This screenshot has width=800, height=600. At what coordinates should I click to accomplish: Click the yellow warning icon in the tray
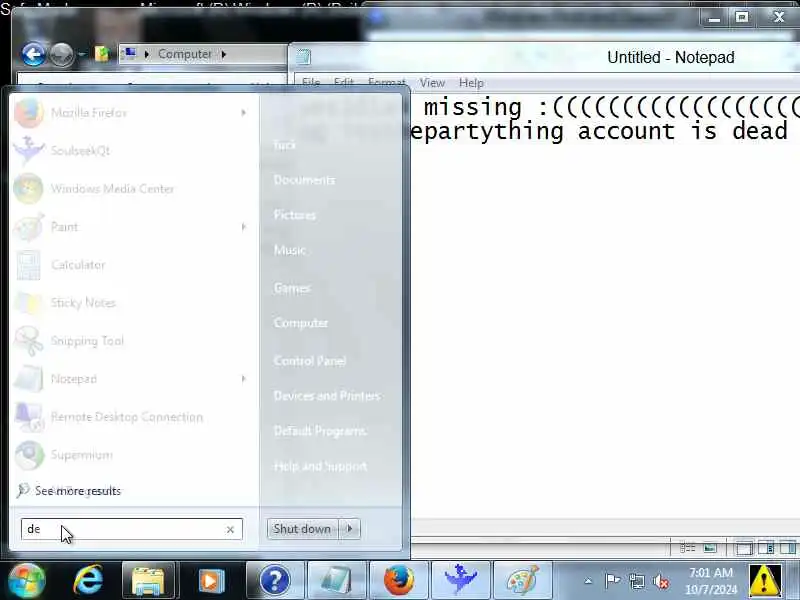(x=764, y=580)
